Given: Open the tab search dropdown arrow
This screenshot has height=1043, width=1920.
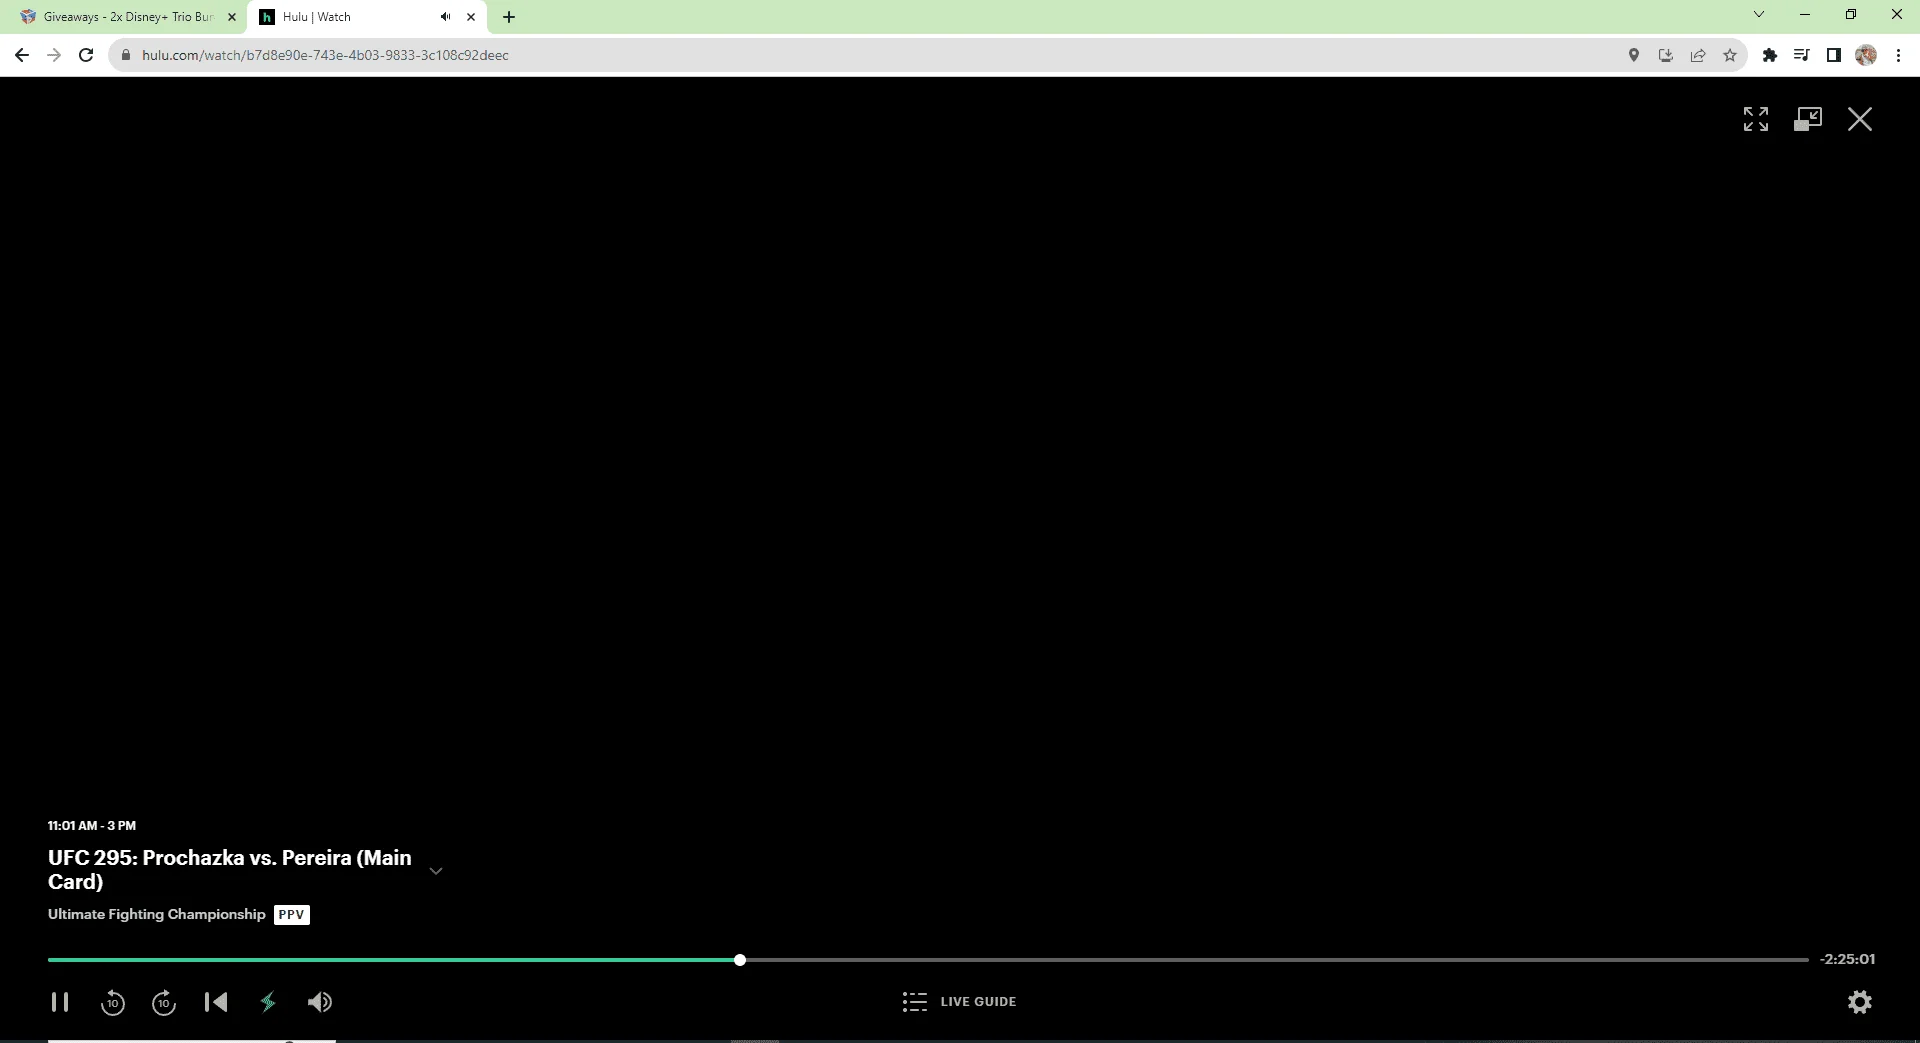Looking at the screenshot, I should [1759, 14].
